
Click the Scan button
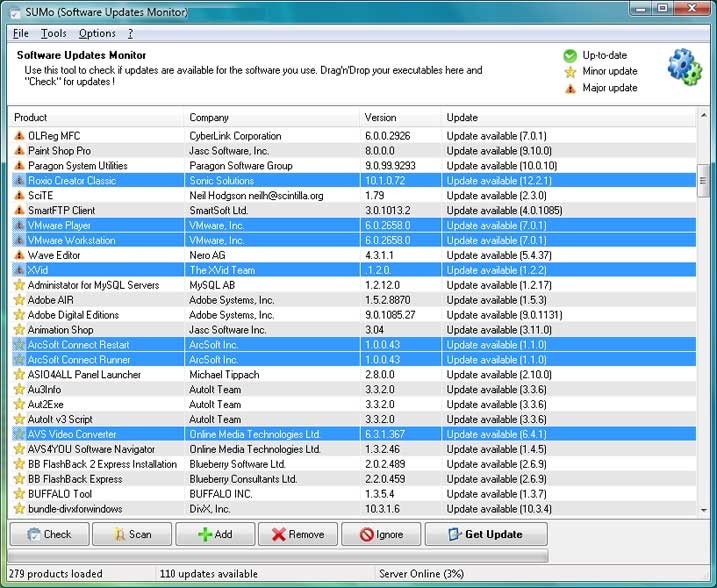pyautogui.click(x=132, y=534)
